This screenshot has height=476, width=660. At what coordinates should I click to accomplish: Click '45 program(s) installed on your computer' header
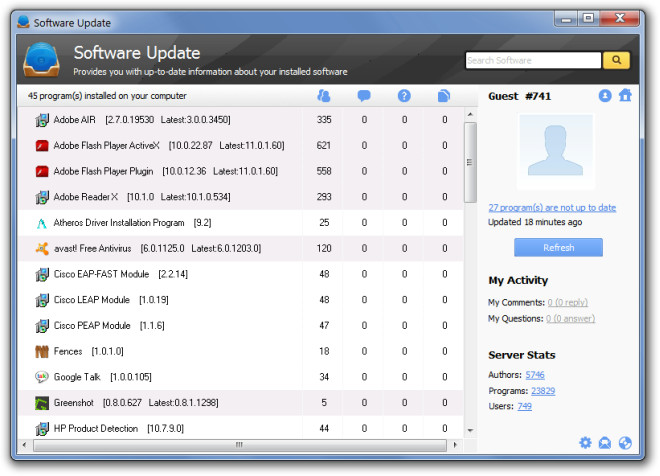pos(107,96)
